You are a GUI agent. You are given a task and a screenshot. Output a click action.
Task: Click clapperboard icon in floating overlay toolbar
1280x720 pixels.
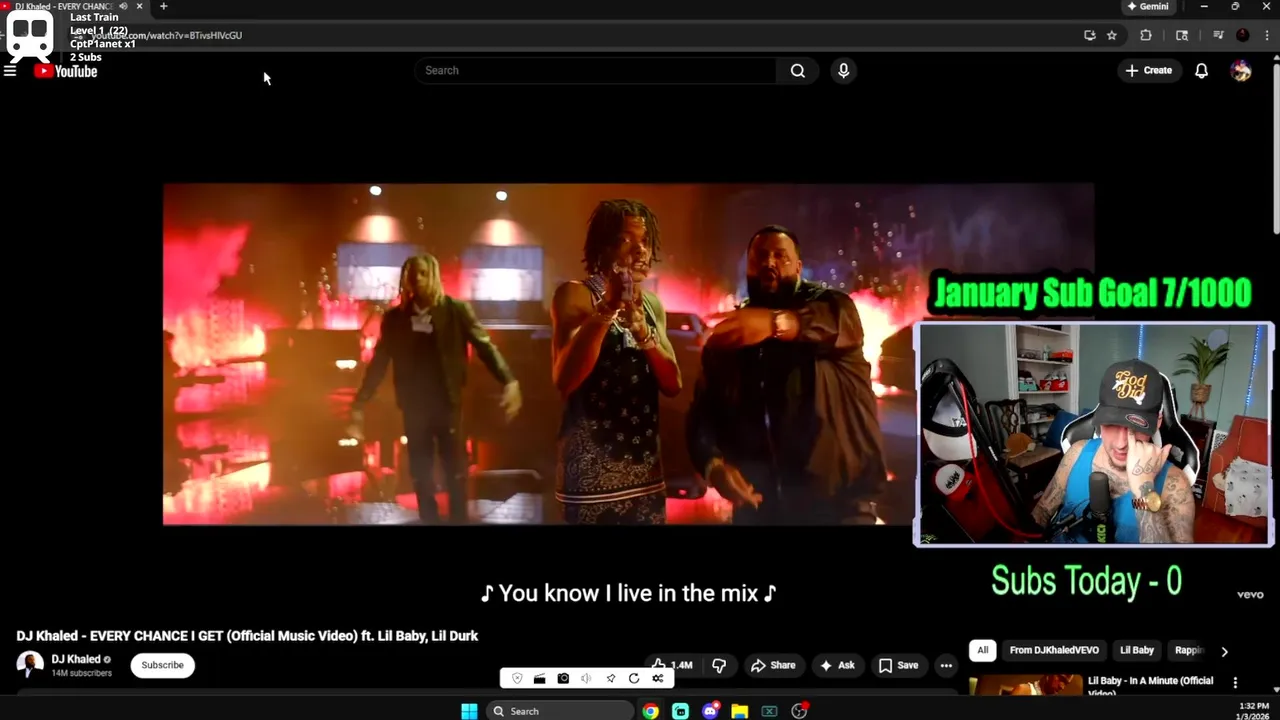coord(539,678)
